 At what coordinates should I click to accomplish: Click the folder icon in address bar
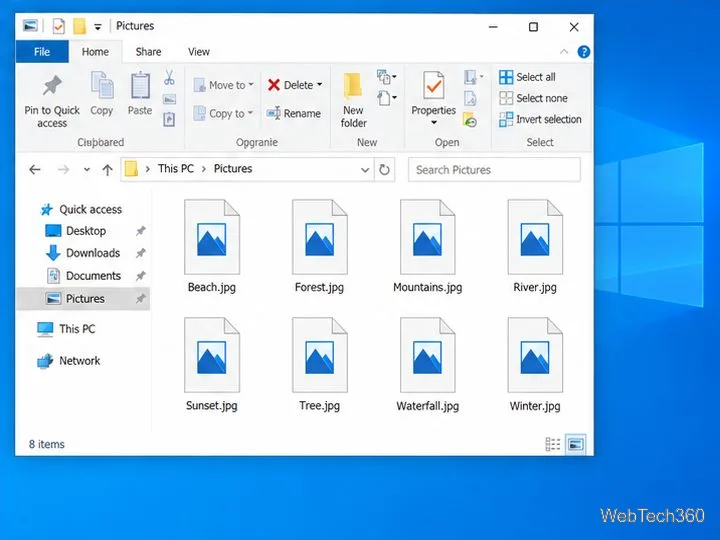(x=131, y=169)
